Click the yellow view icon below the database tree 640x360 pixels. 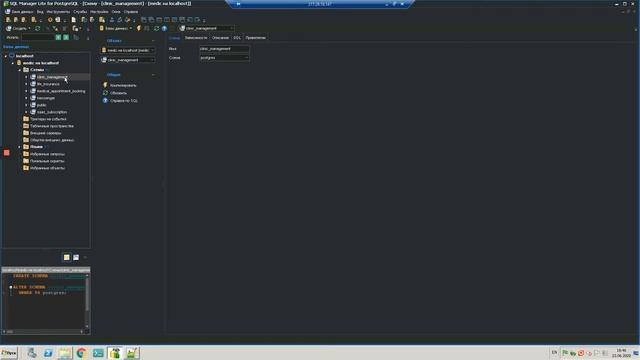pos(67,257)
